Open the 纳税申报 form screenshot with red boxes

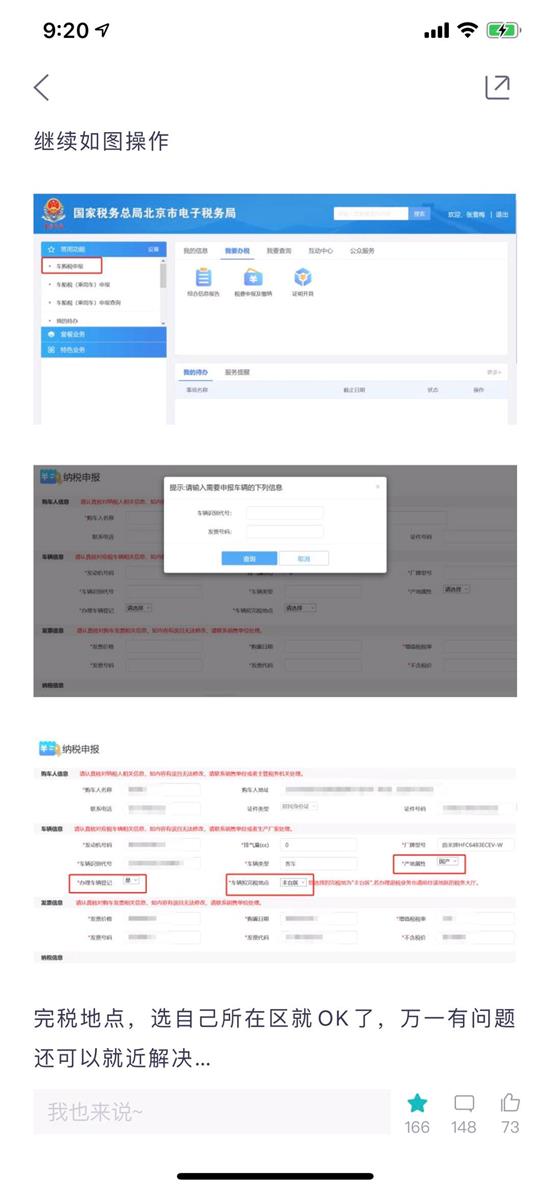point(275,849)
